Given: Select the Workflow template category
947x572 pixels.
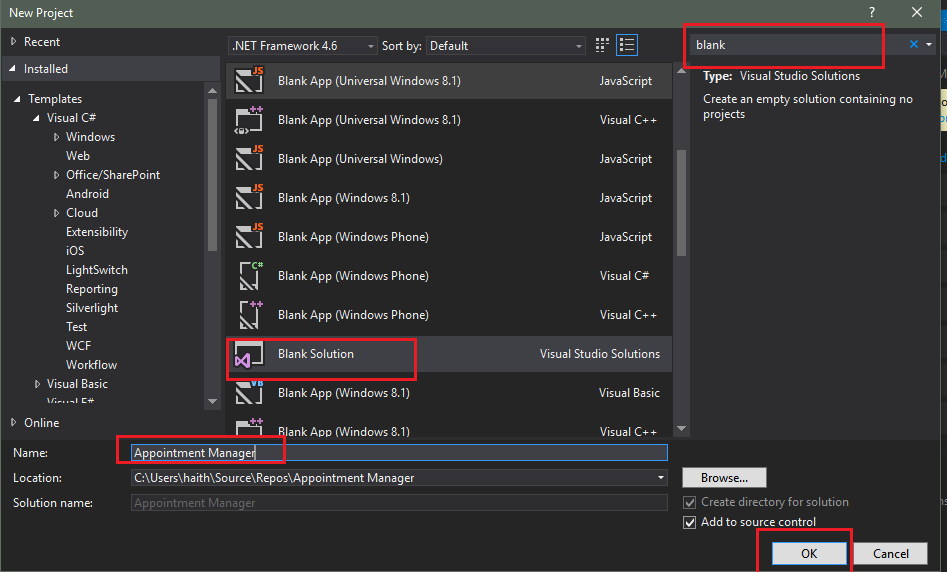Looking at the screenshot, I should coord(91,365).
